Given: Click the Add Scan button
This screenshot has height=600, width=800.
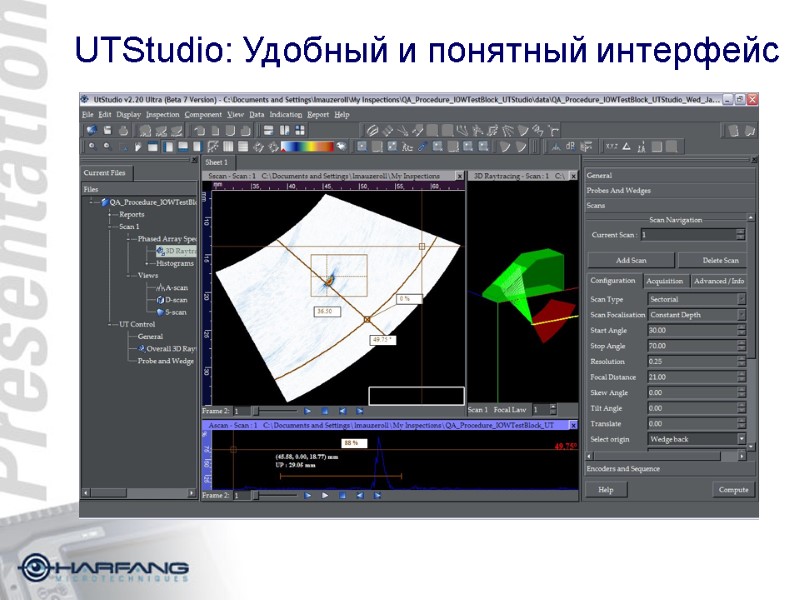Looking at the screenshot, I should pyautogui.click(x=631, y=260).
